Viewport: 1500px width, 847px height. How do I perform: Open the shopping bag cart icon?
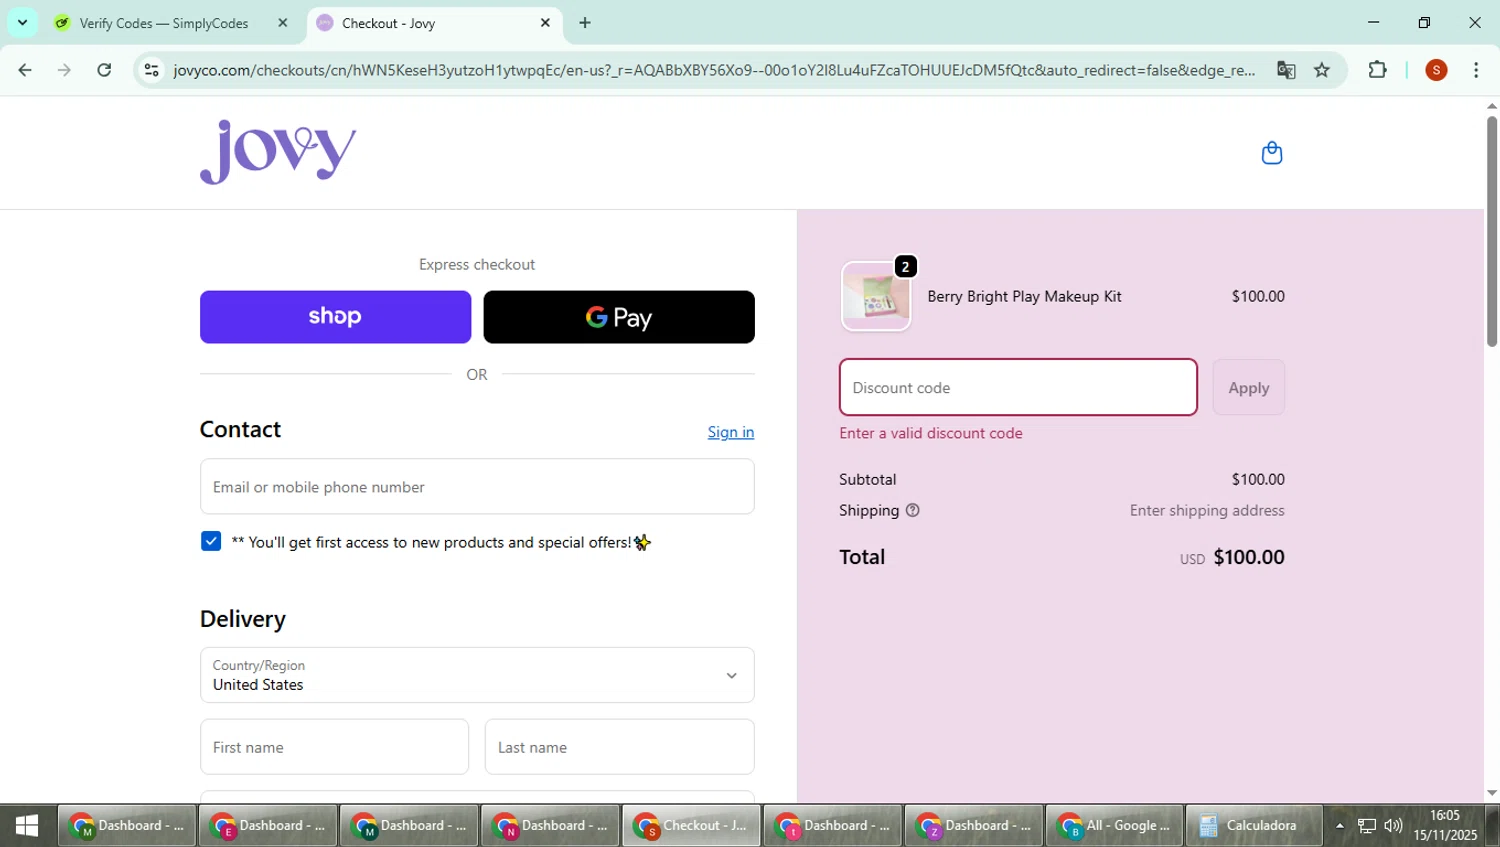pyautogui.click(x=1271, y=153)
